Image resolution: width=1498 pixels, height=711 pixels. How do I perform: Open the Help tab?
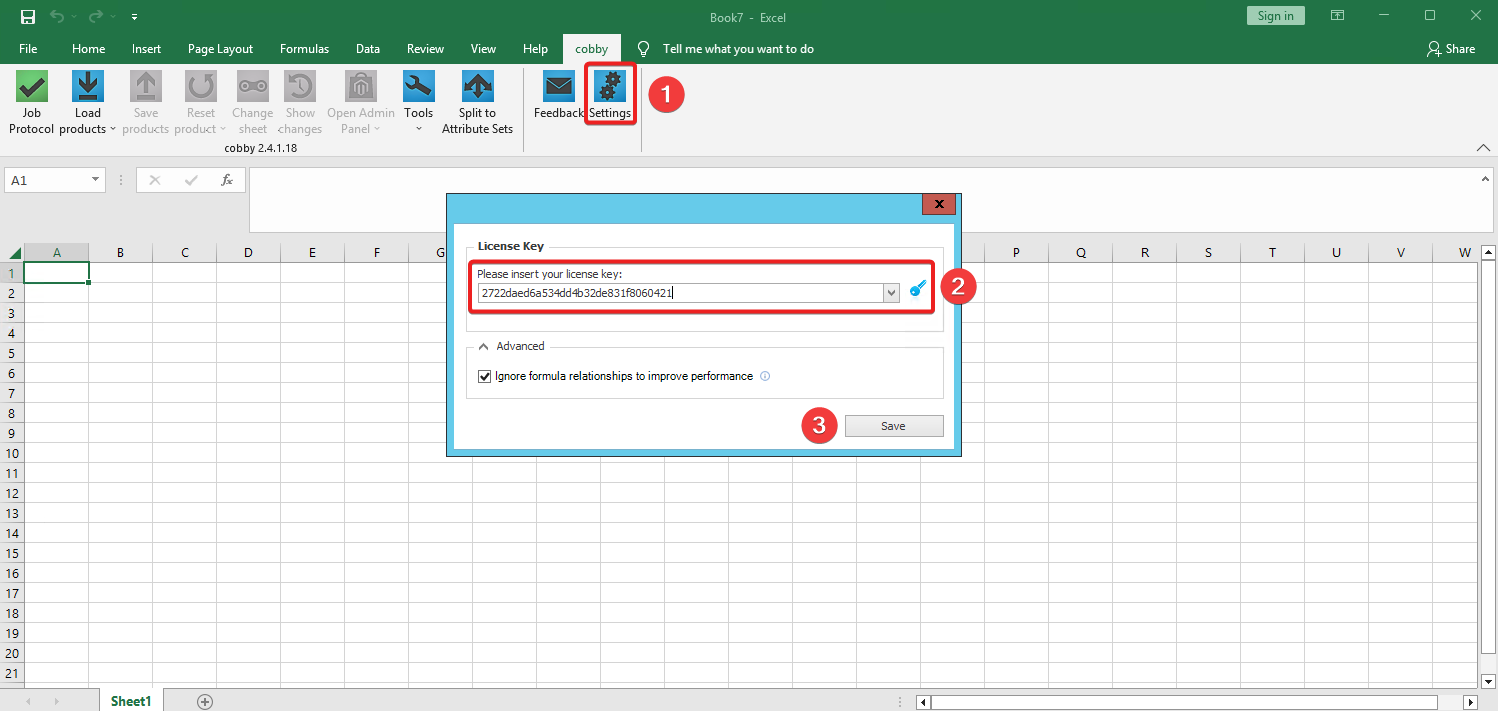pos(536,49)
